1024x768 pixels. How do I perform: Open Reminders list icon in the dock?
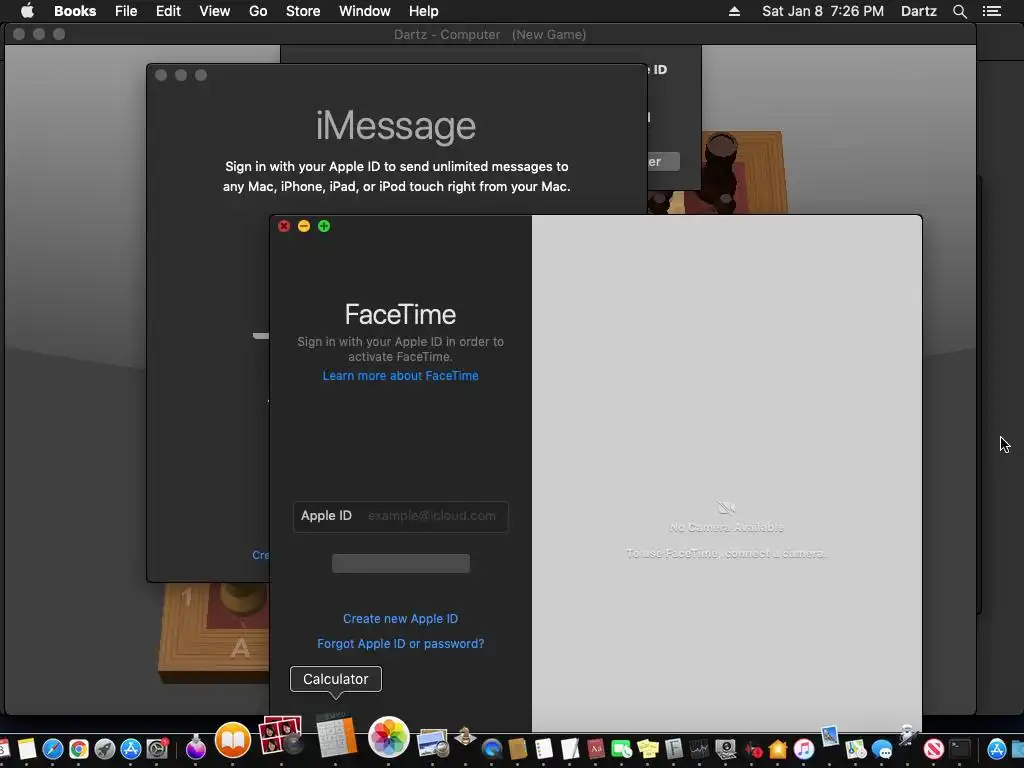544,748
